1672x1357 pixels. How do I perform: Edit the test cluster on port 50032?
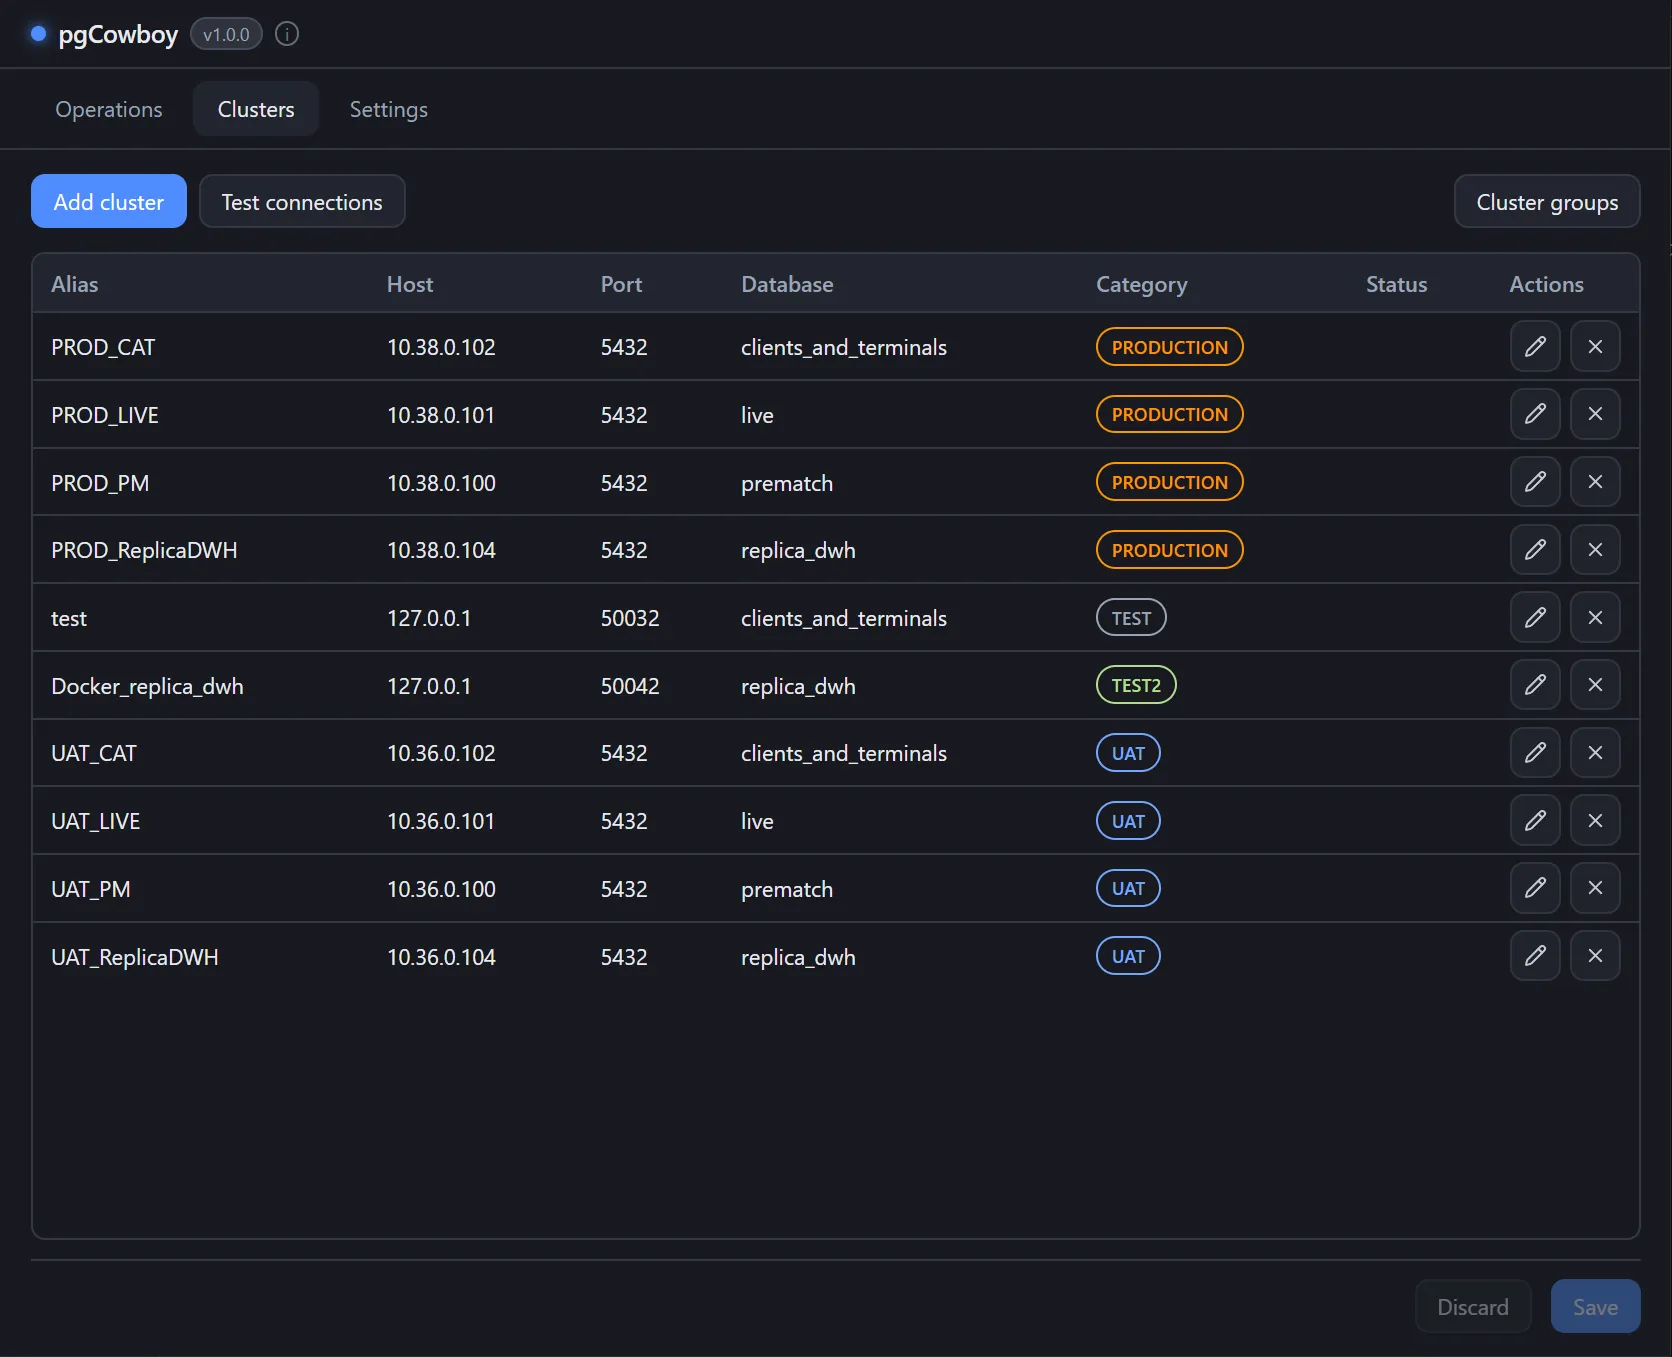[x=1535, y=617]
